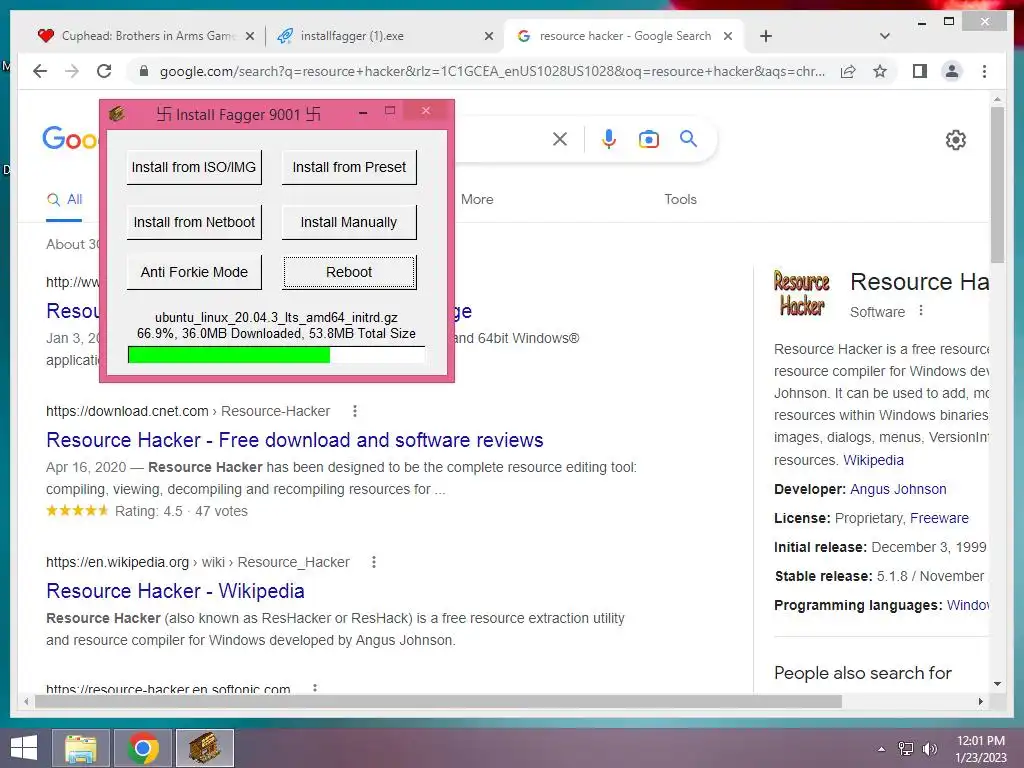Click the Freeware license link
Screen dimensions: 1024x768
click(x=939, y=518)
